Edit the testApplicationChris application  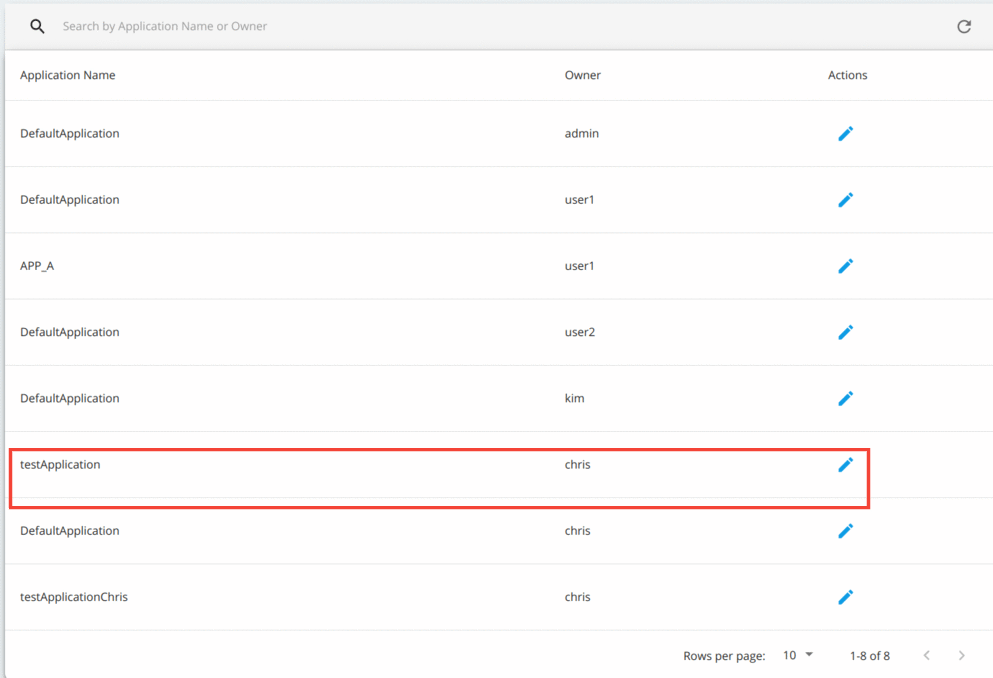(845, 597)
